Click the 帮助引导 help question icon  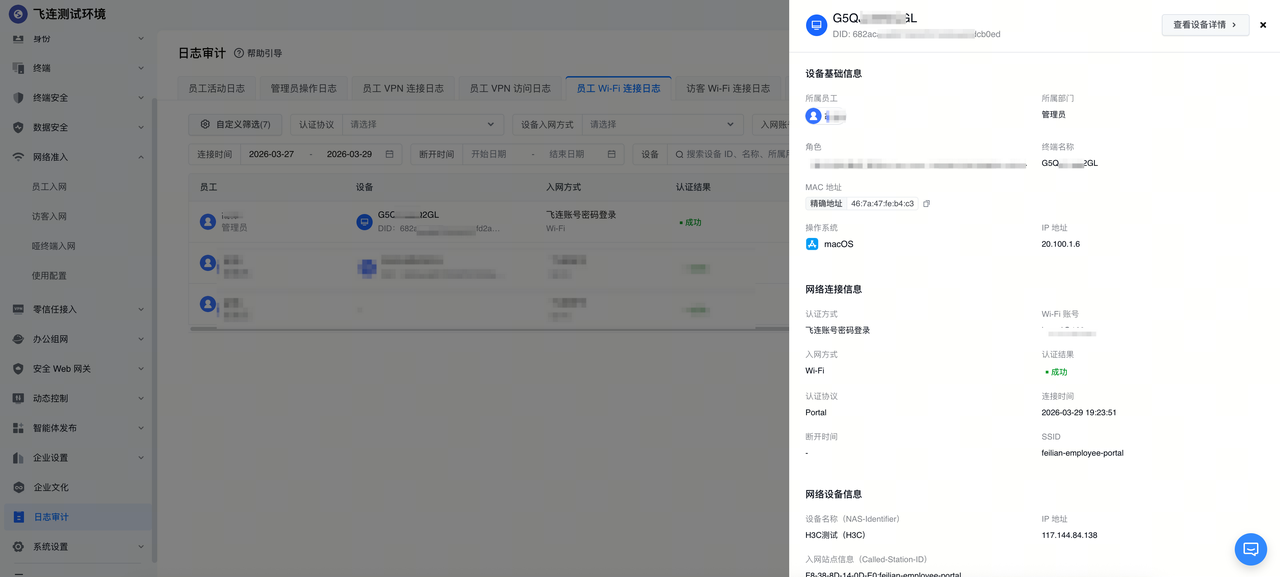click(238, 53)
